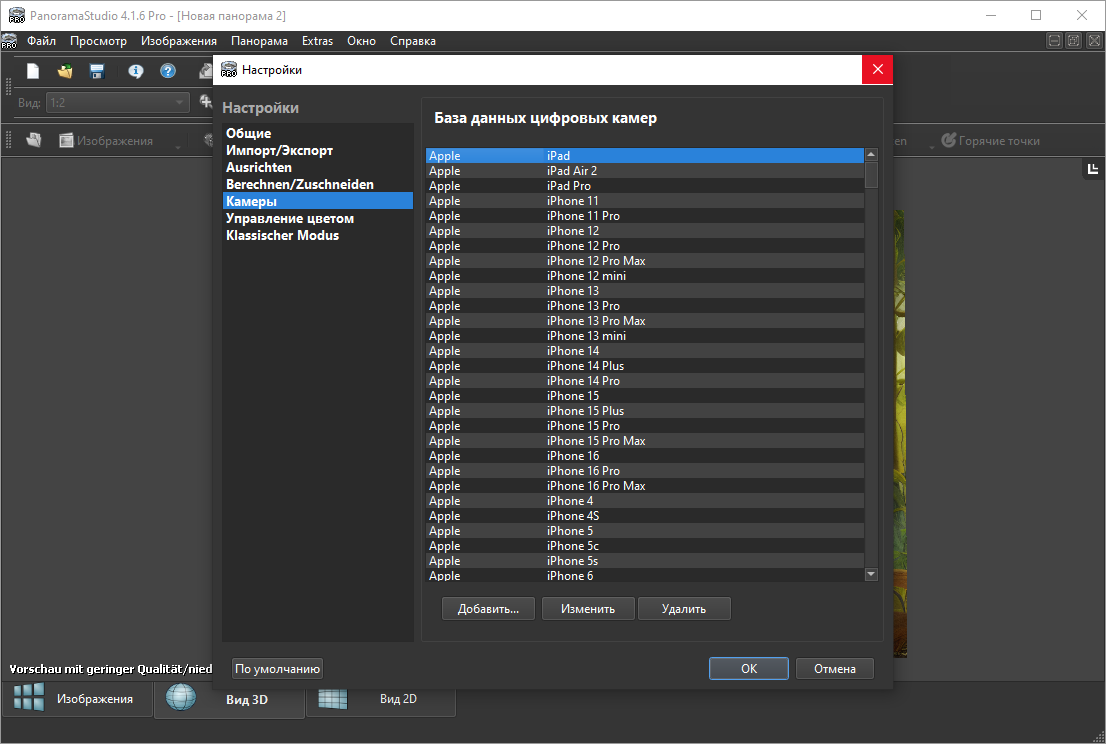This screenshot has height=744, width=1106.
Task: Open the Панорама menu
Action: [x=259, y=41]
